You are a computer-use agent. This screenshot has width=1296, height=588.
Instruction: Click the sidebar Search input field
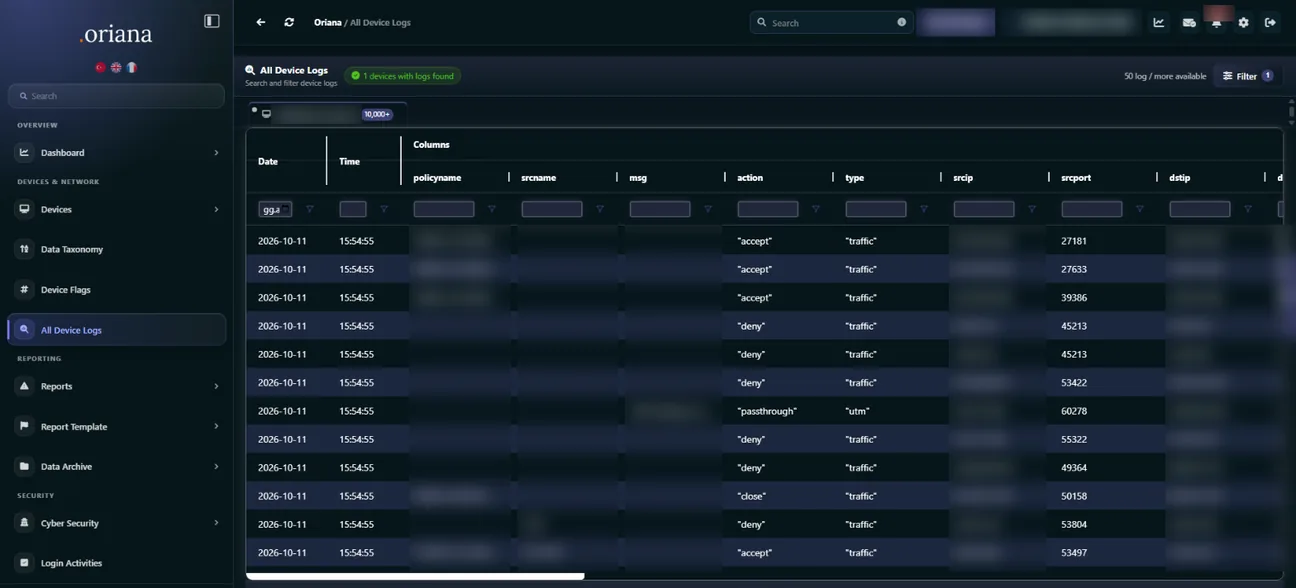click(116, 96)
